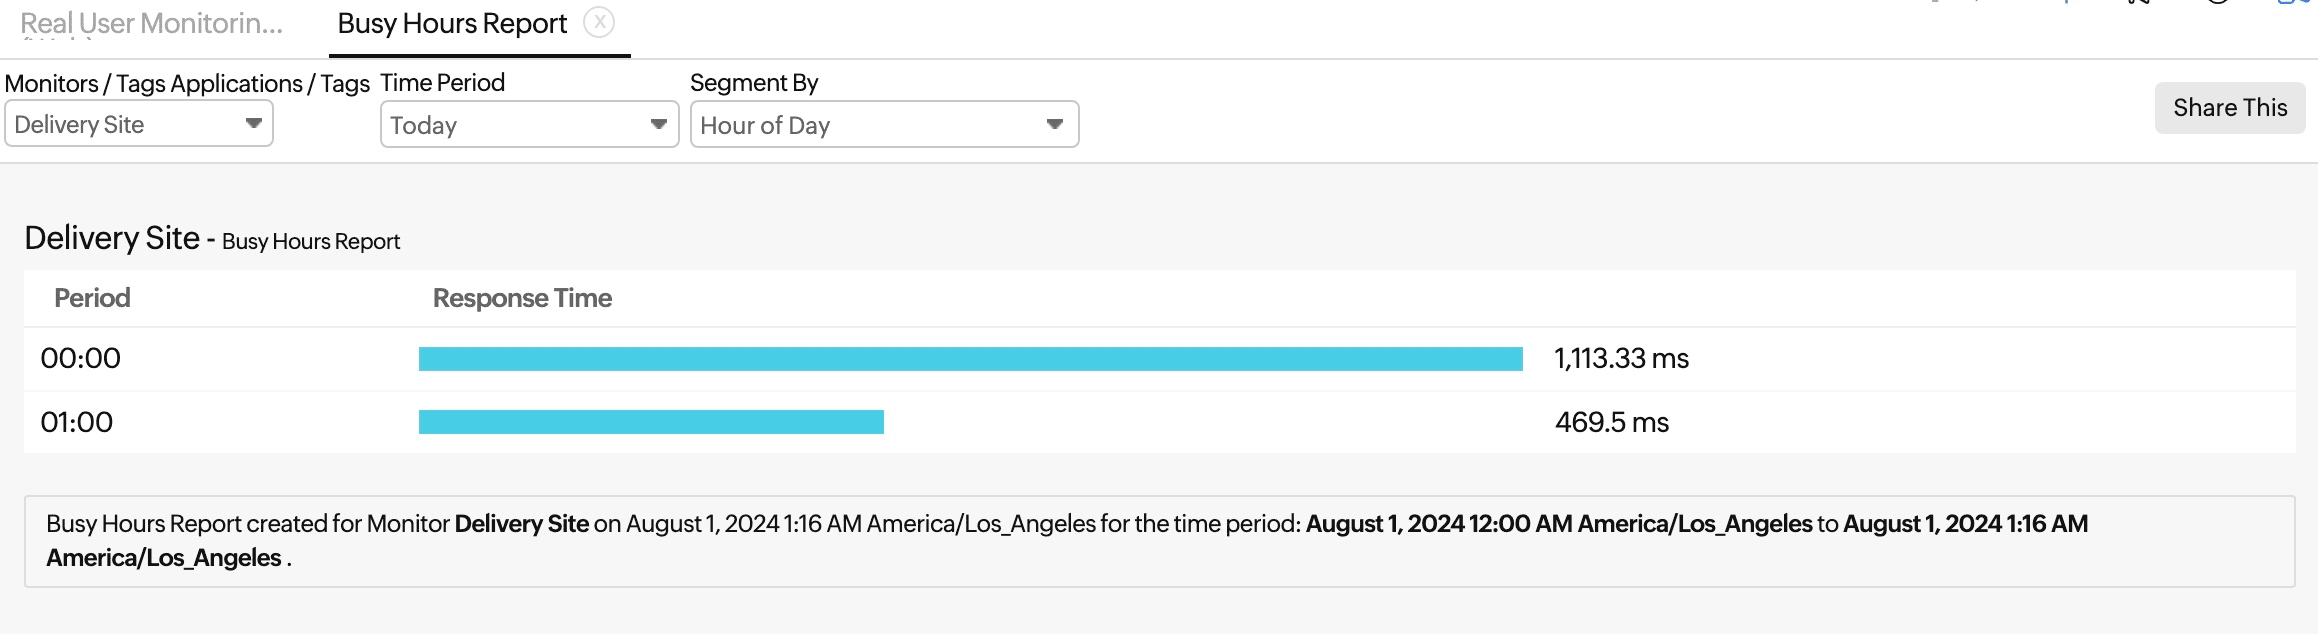This screenshot has width=2318, height=634.
Task: Click the Monitors / Tags Applications label
Action: [x=187, y=83]
